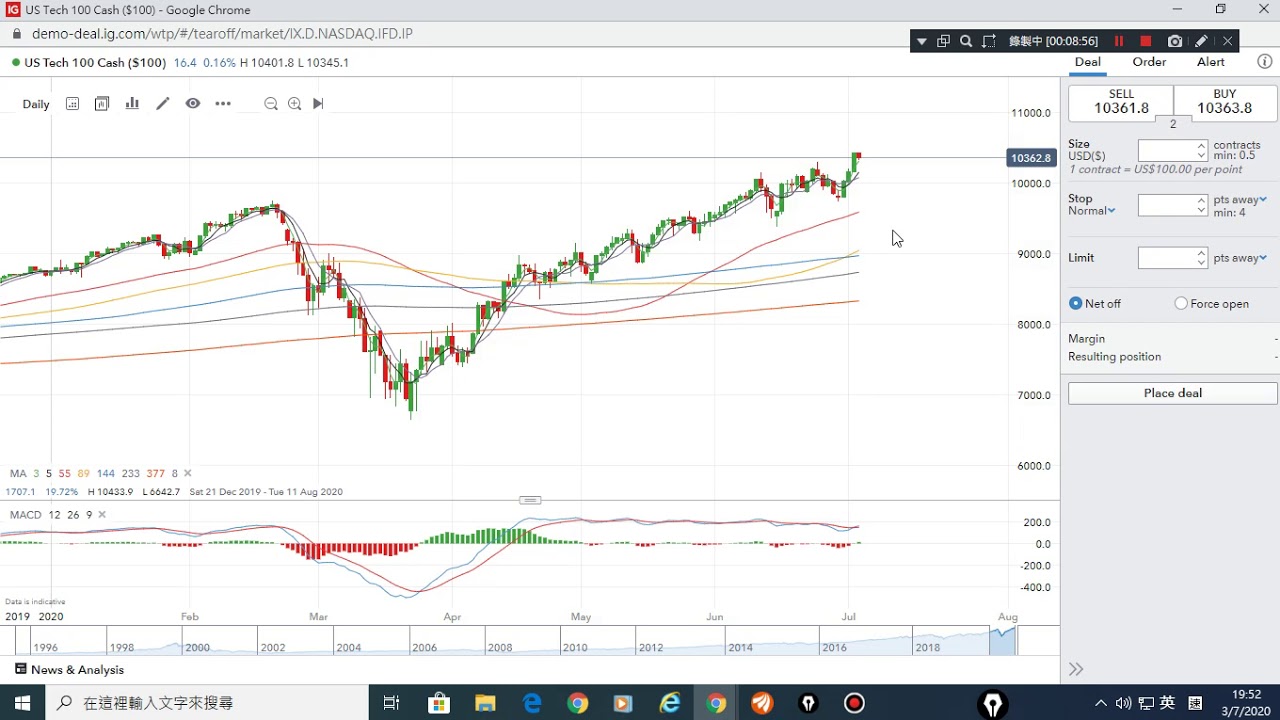The image size is (1280, 720).
Task: Select the pencil drawing tool
Action: pyautogui.click(x=163, y=104)
